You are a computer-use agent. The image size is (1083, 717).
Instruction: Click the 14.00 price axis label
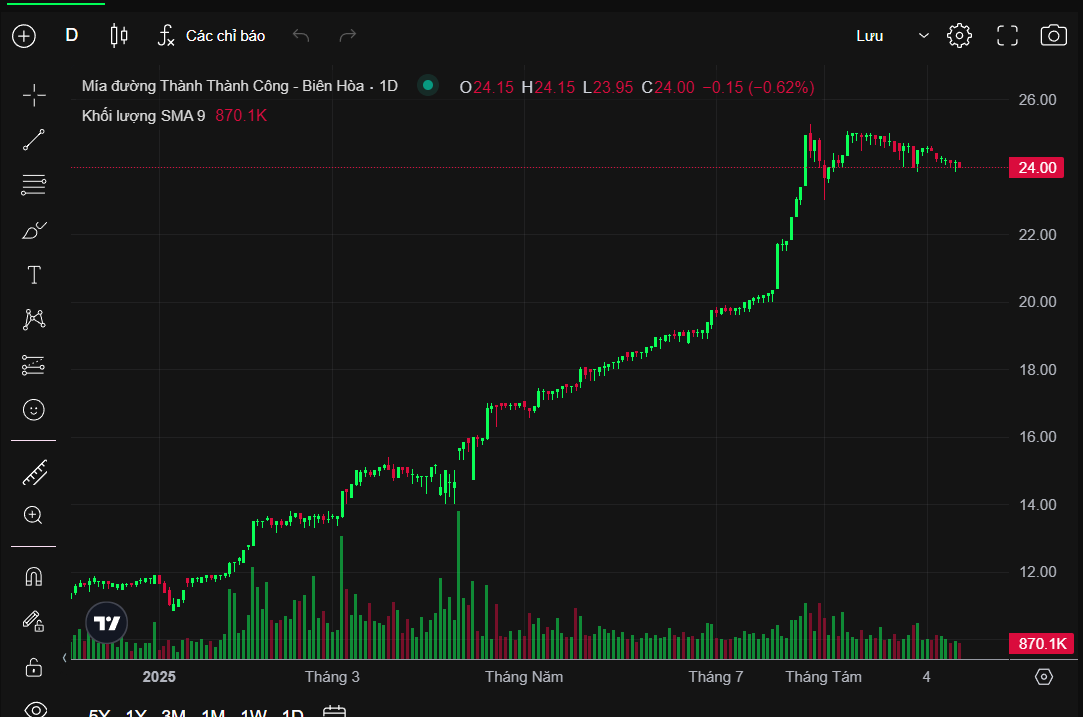pyautogui.click(x=1037, y=505)
